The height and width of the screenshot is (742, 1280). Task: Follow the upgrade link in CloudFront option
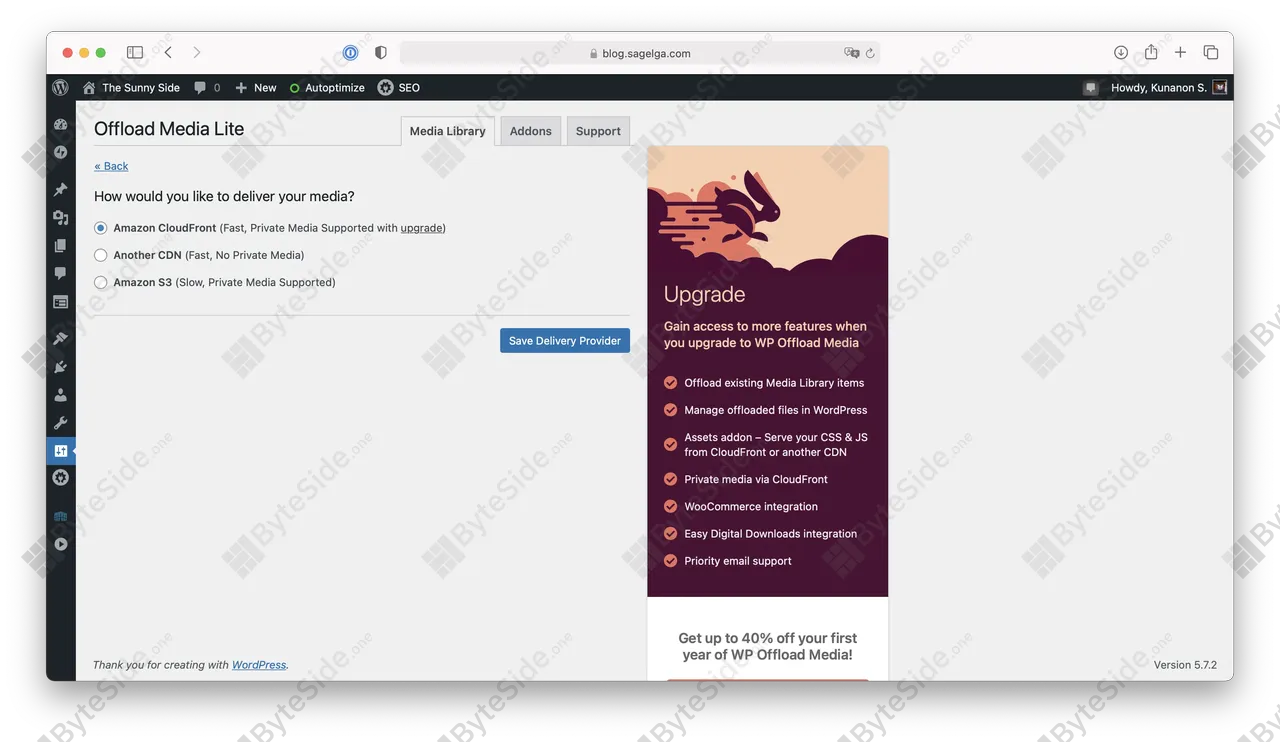coord(422,228)
